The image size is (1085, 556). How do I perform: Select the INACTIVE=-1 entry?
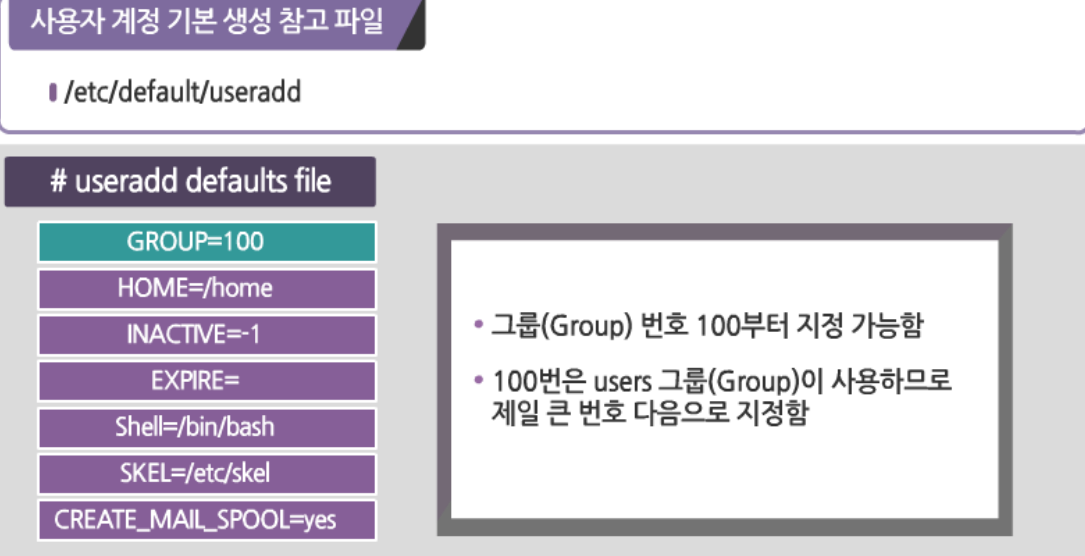[x=207, y=335]
